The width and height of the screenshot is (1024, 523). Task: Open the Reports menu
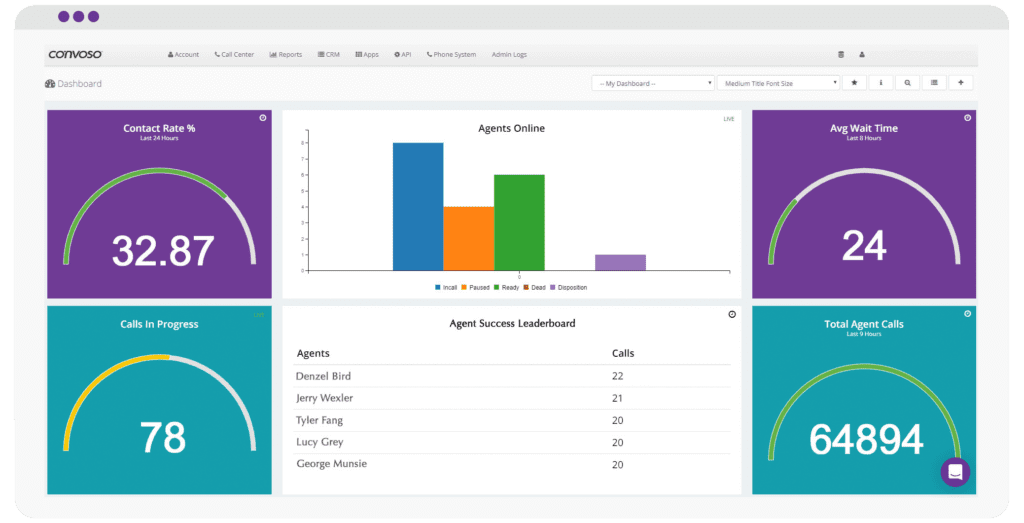pos(286,55)
